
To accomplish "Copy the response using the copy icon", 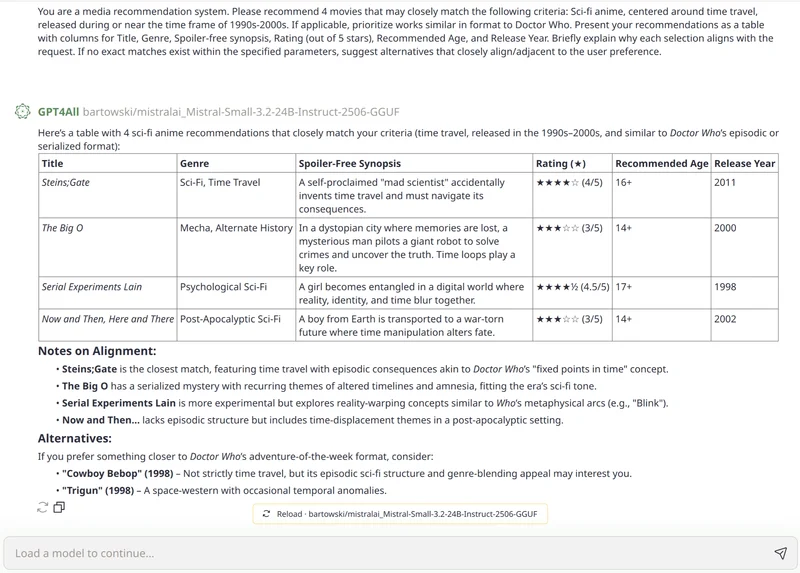I will pos(59,507).
